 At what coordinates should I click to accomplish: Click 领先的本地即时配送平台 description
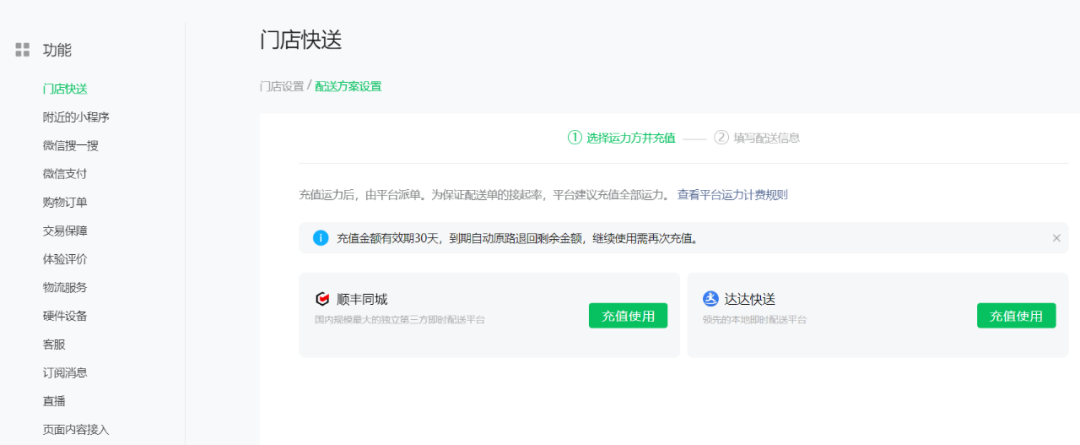[x=754, y=320]
